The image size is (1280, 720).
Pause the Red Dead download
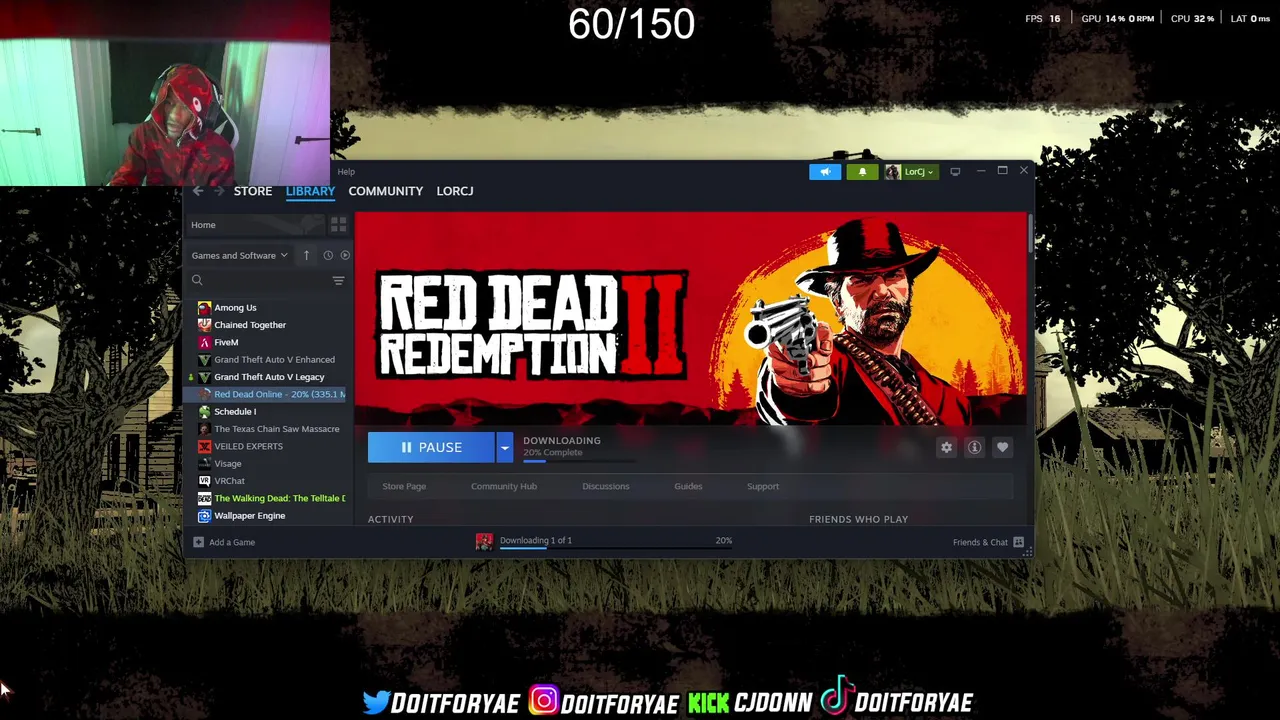[x=431, y=447]
